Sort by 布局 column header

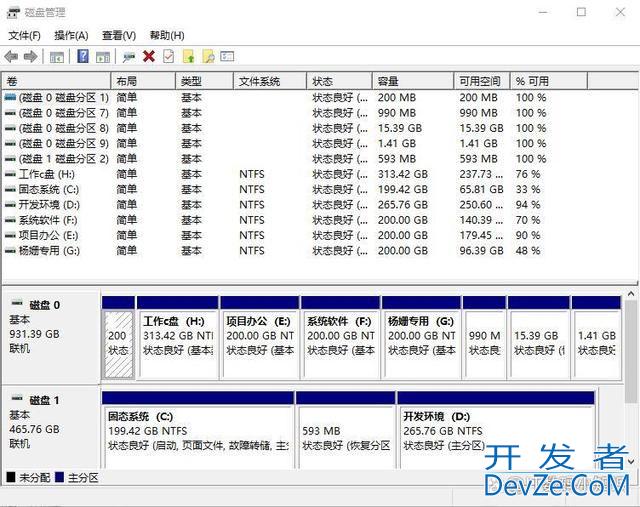coord(143,81)
